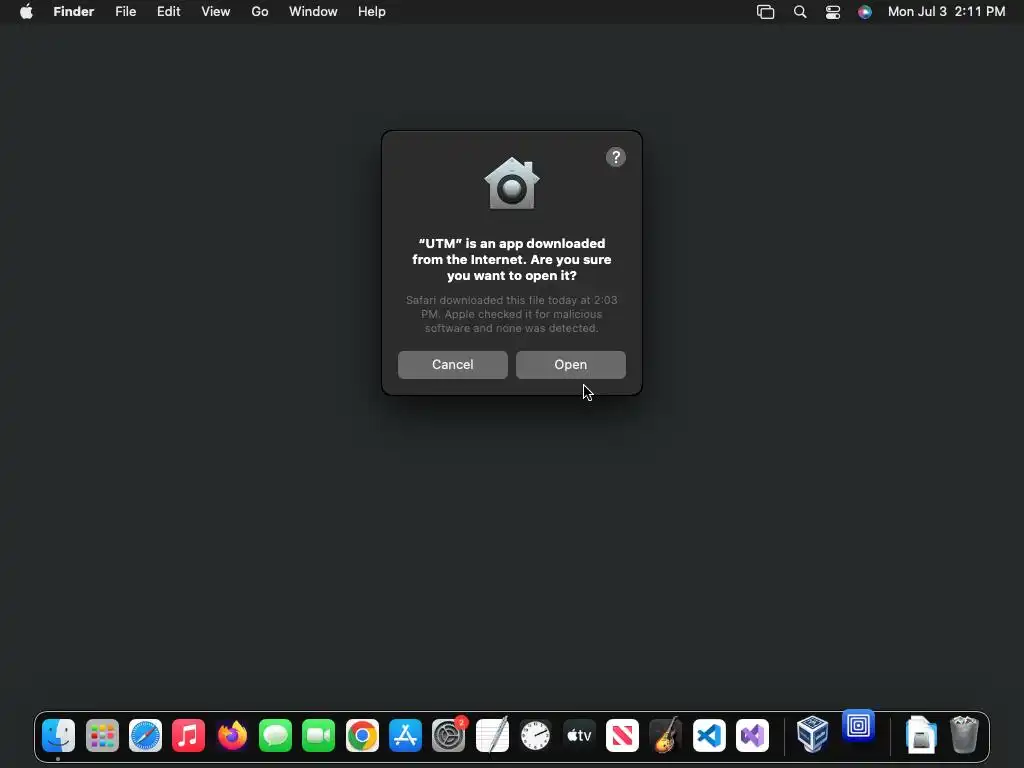Viewport: 1024px width, 768px height.
Task: Open Spotlight search in the menu bar
Action: pyautogui.click(x=800, y=12)
